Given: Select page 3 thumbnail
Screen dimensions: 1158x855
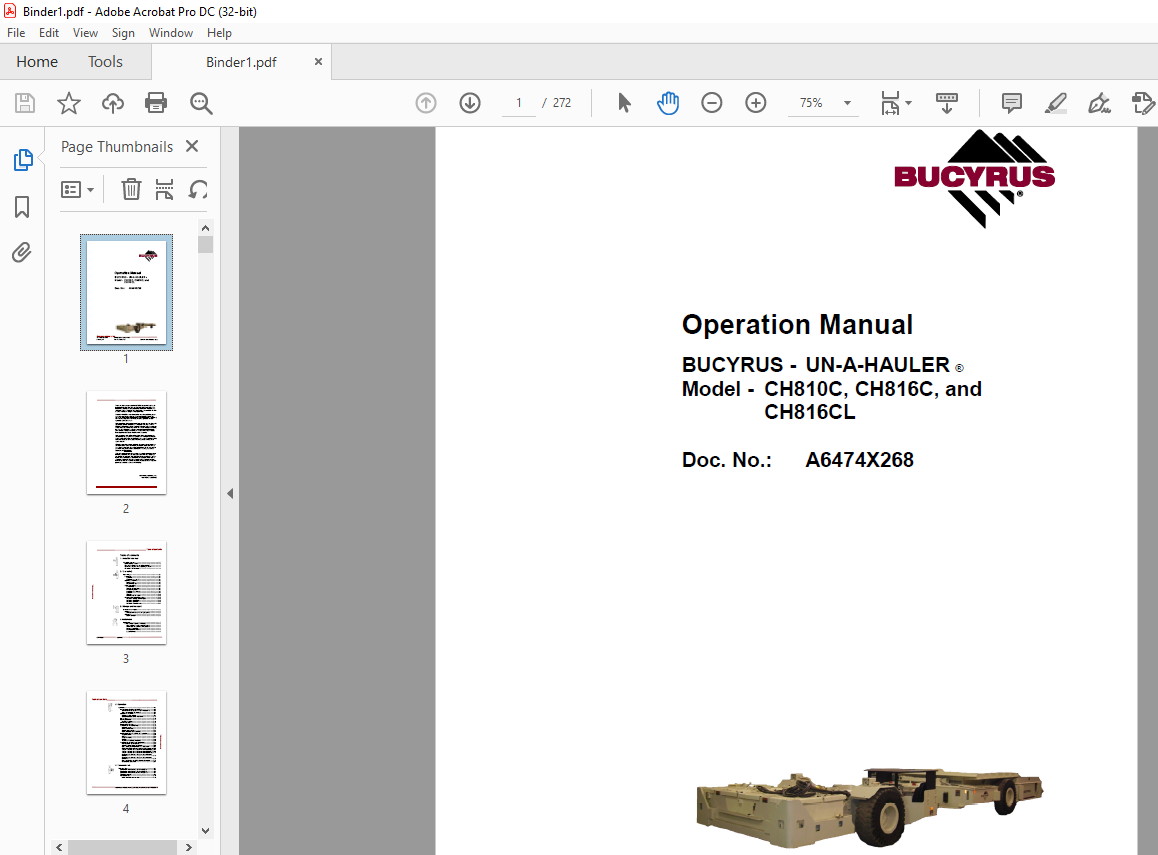Looking at the screenshot, I should 126,593.
